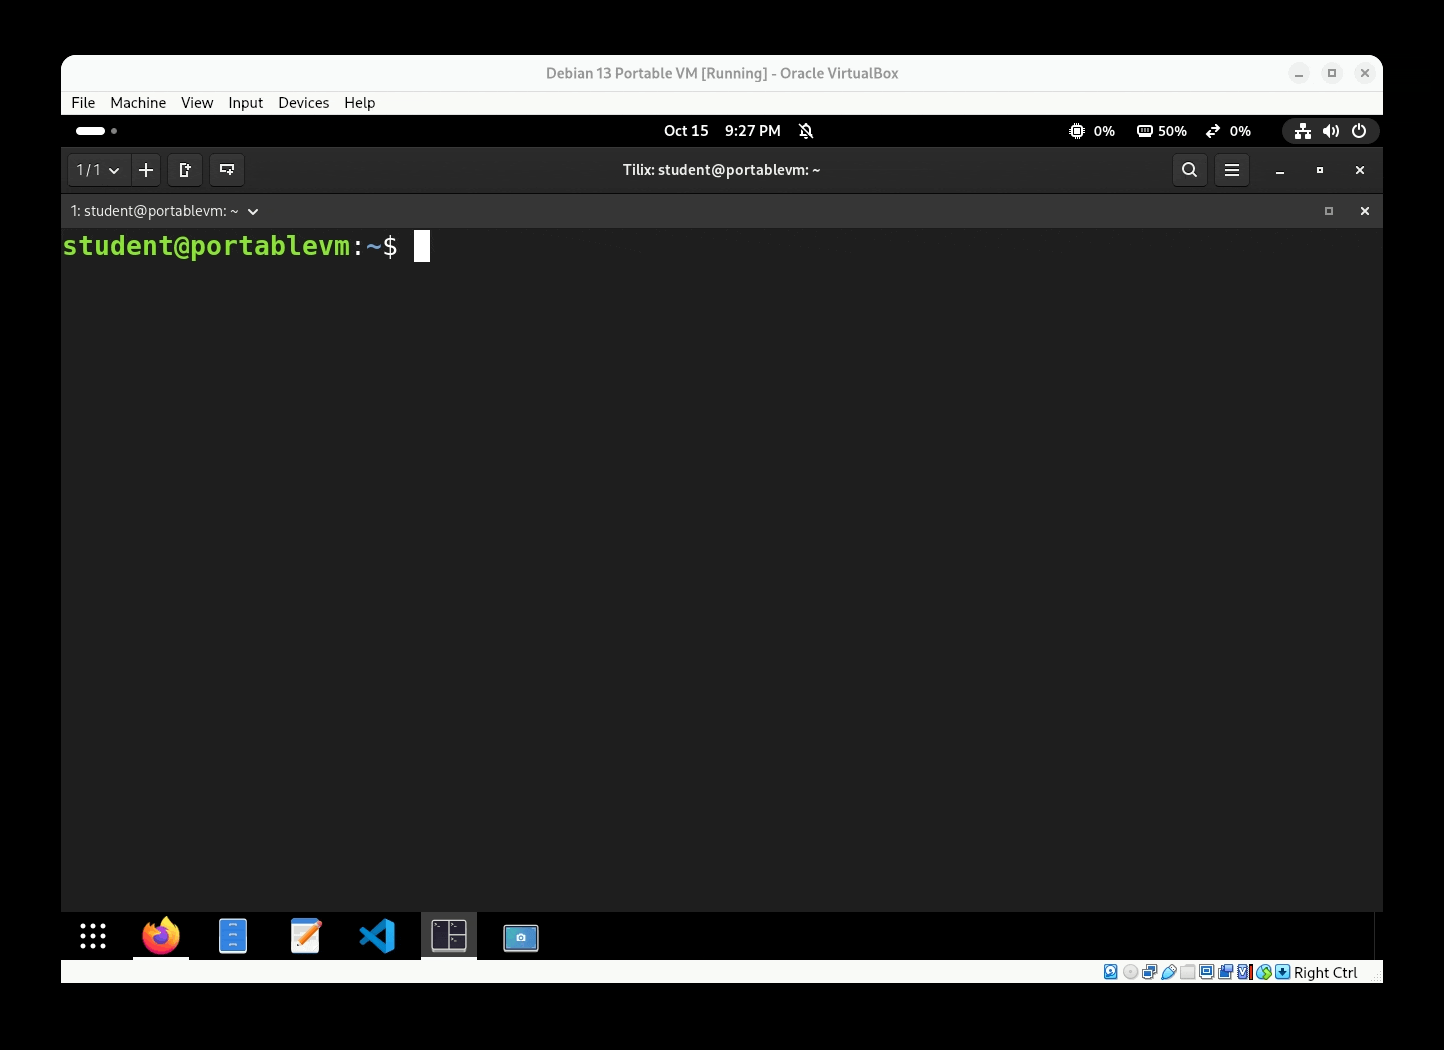
Task: Maximize the terminal pane within Tilix
Action: click(1329, 211)
